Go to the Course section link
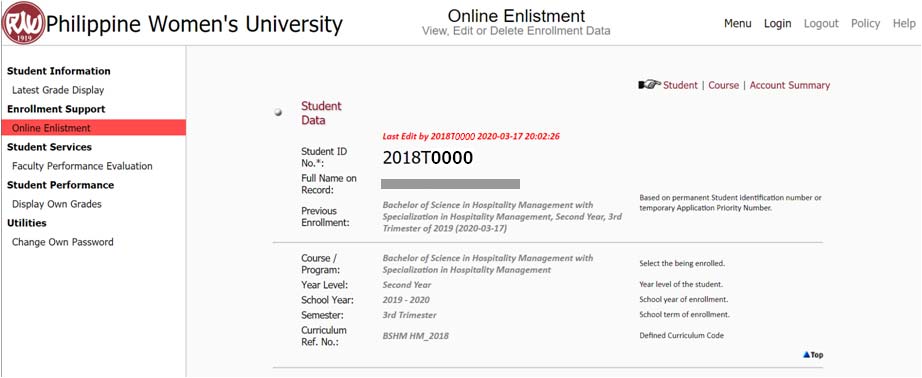This screenshot has width=922, height=378. coord(723,85)
